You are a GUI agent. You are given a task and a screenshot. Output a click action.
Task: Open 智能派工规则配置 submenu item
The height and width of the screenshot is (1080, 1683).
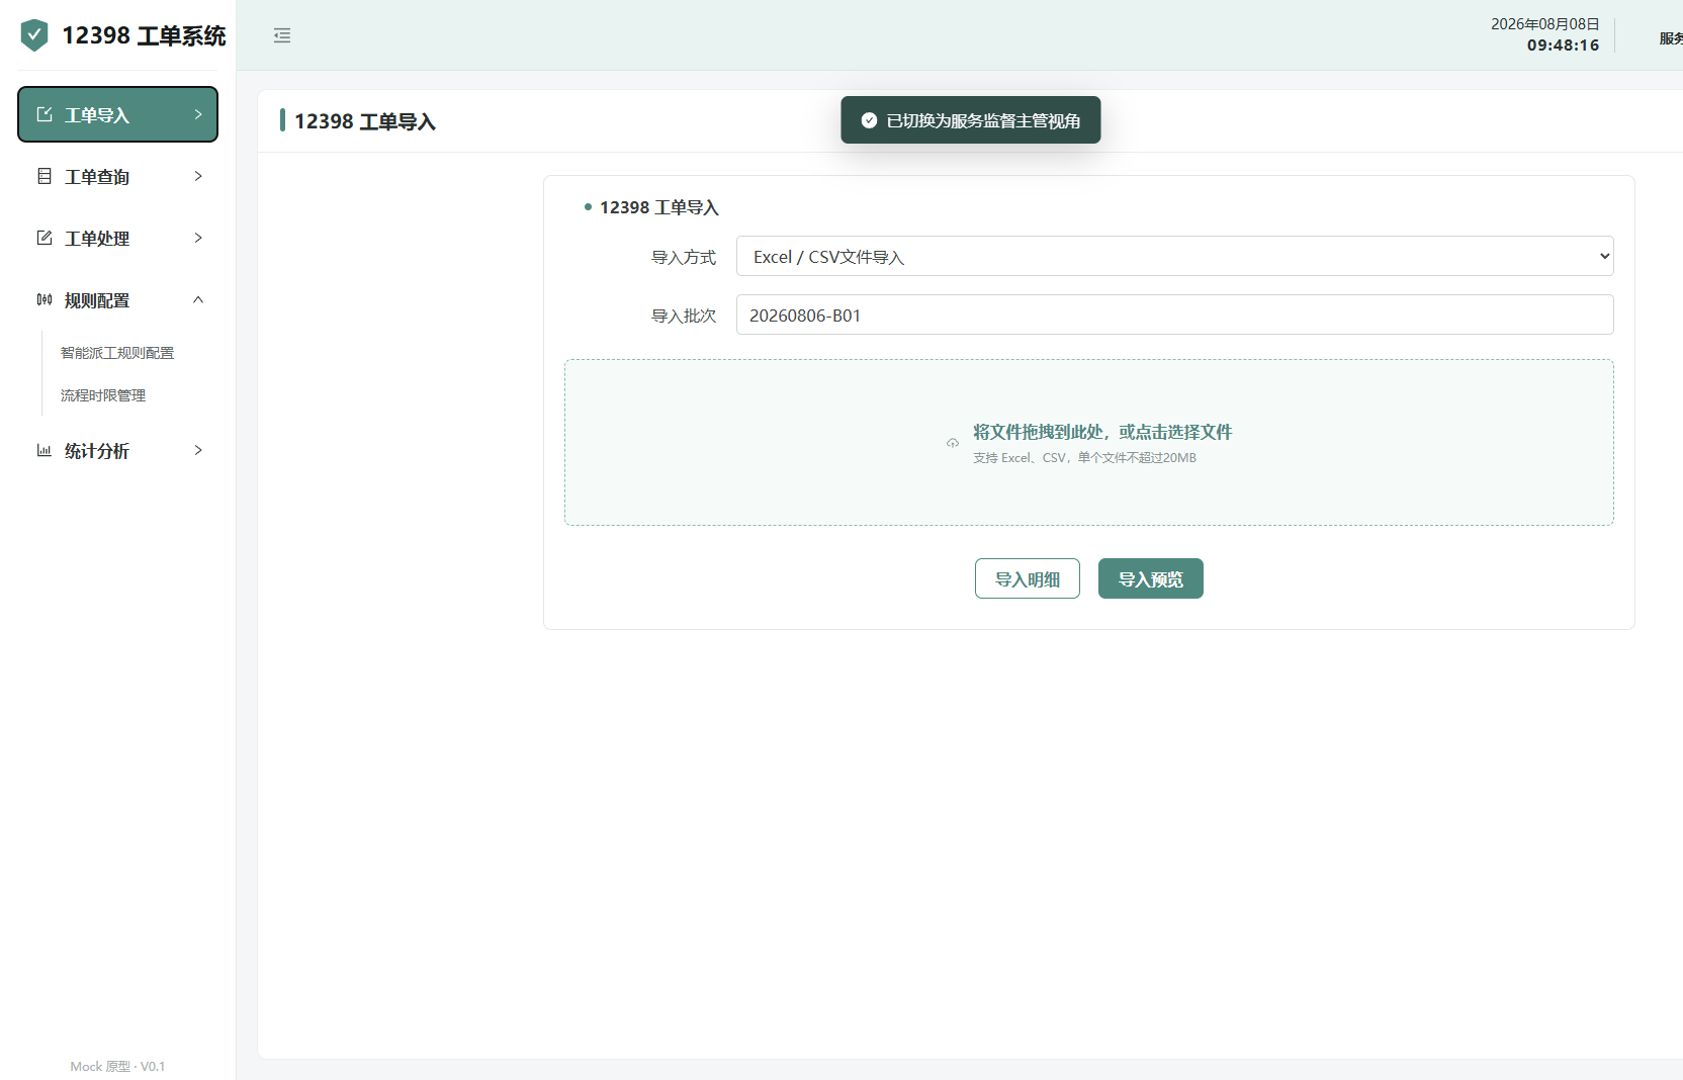[117, 353]
